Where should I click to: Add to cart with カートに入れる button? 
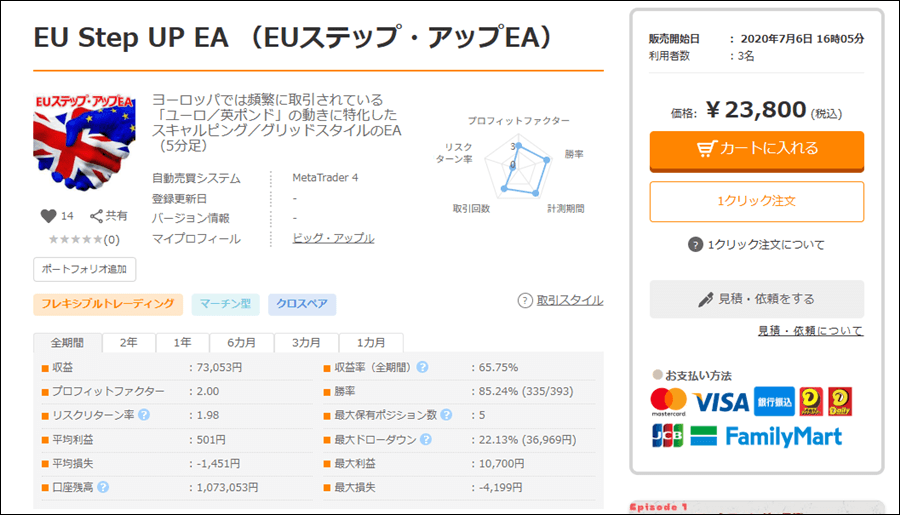(x=756, y=148)
